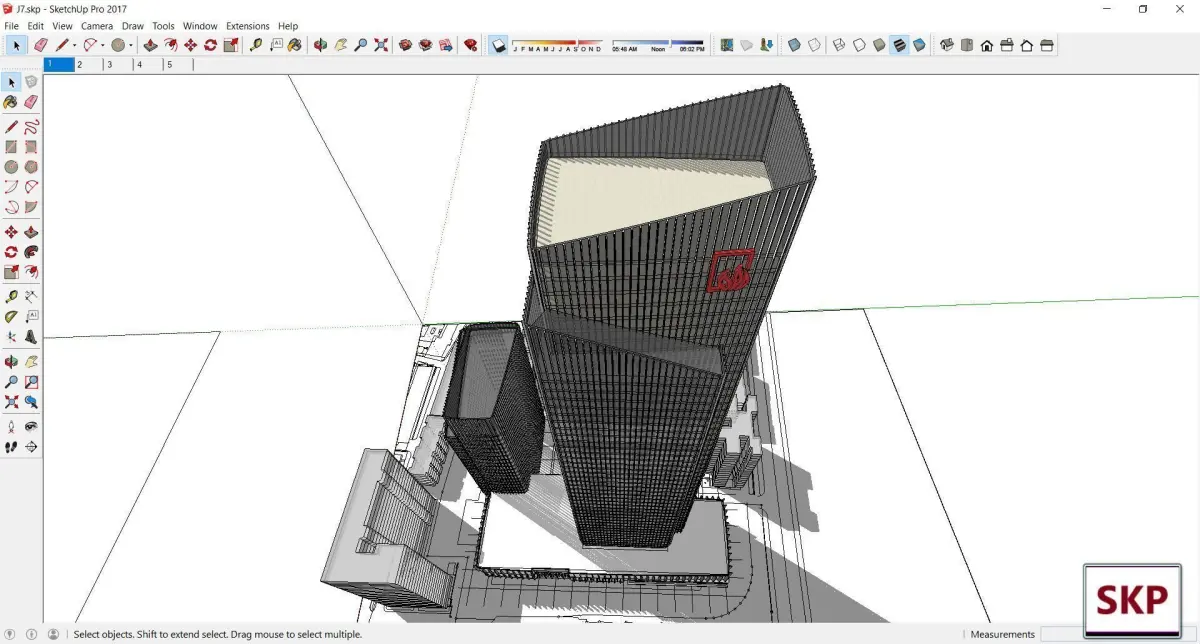Enable Shaded With Textures style

click(899, 45)
